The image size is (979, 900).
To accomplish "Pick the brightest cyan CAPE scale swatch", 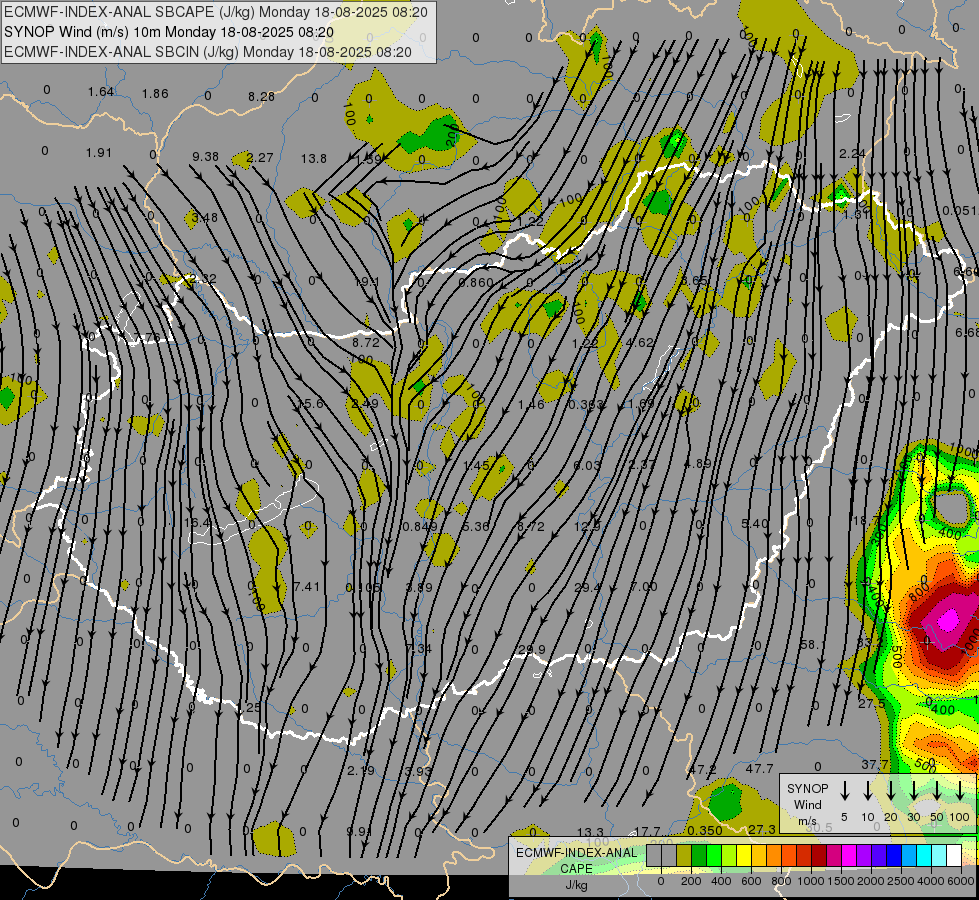I will [x=924, y=855].
